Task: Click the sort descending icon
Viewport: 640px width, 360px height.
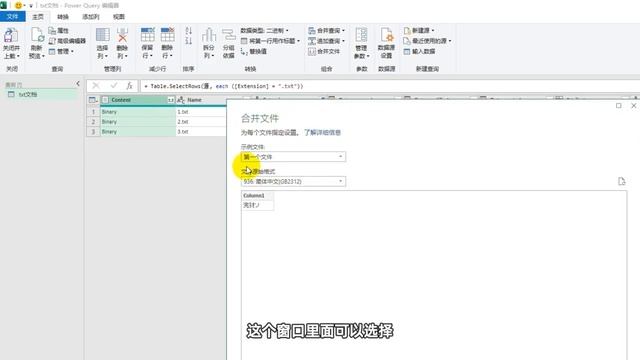Action: [x=189, y=41]
